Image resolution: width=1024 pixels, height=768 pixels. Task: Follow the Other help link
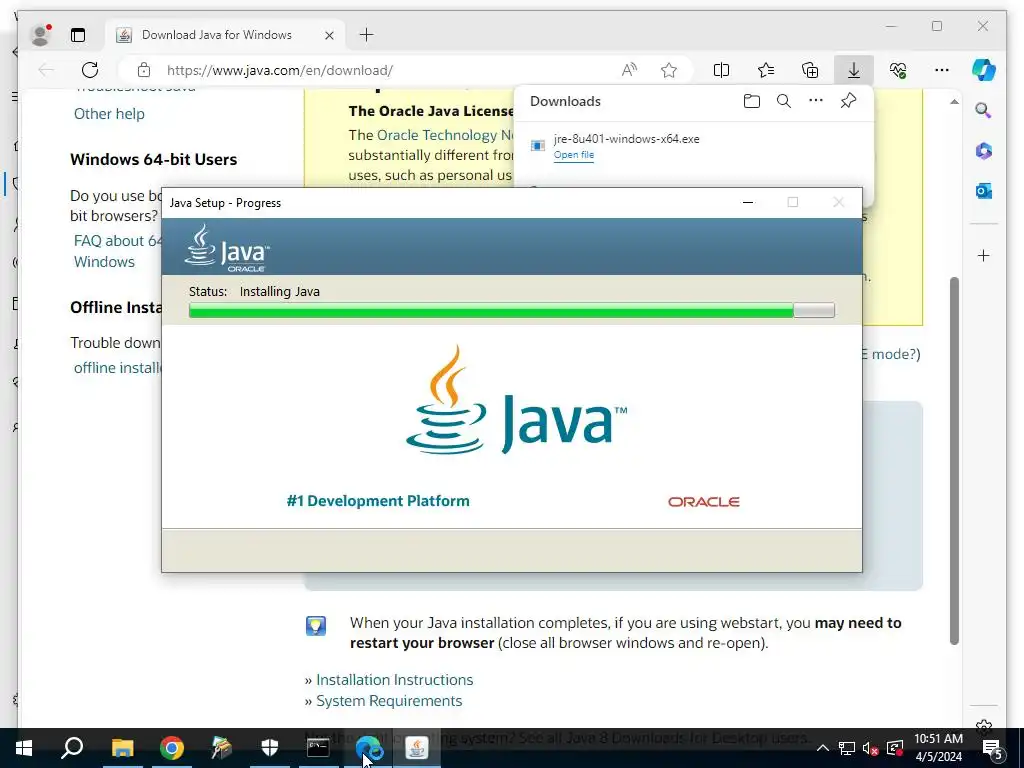109,114
